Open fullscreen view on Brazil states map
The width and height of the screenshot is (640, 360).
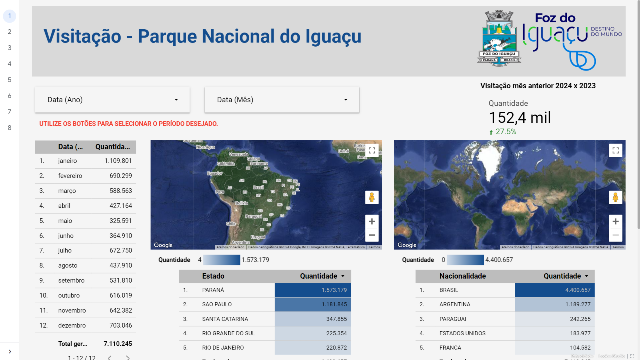[x=371, y=151]
